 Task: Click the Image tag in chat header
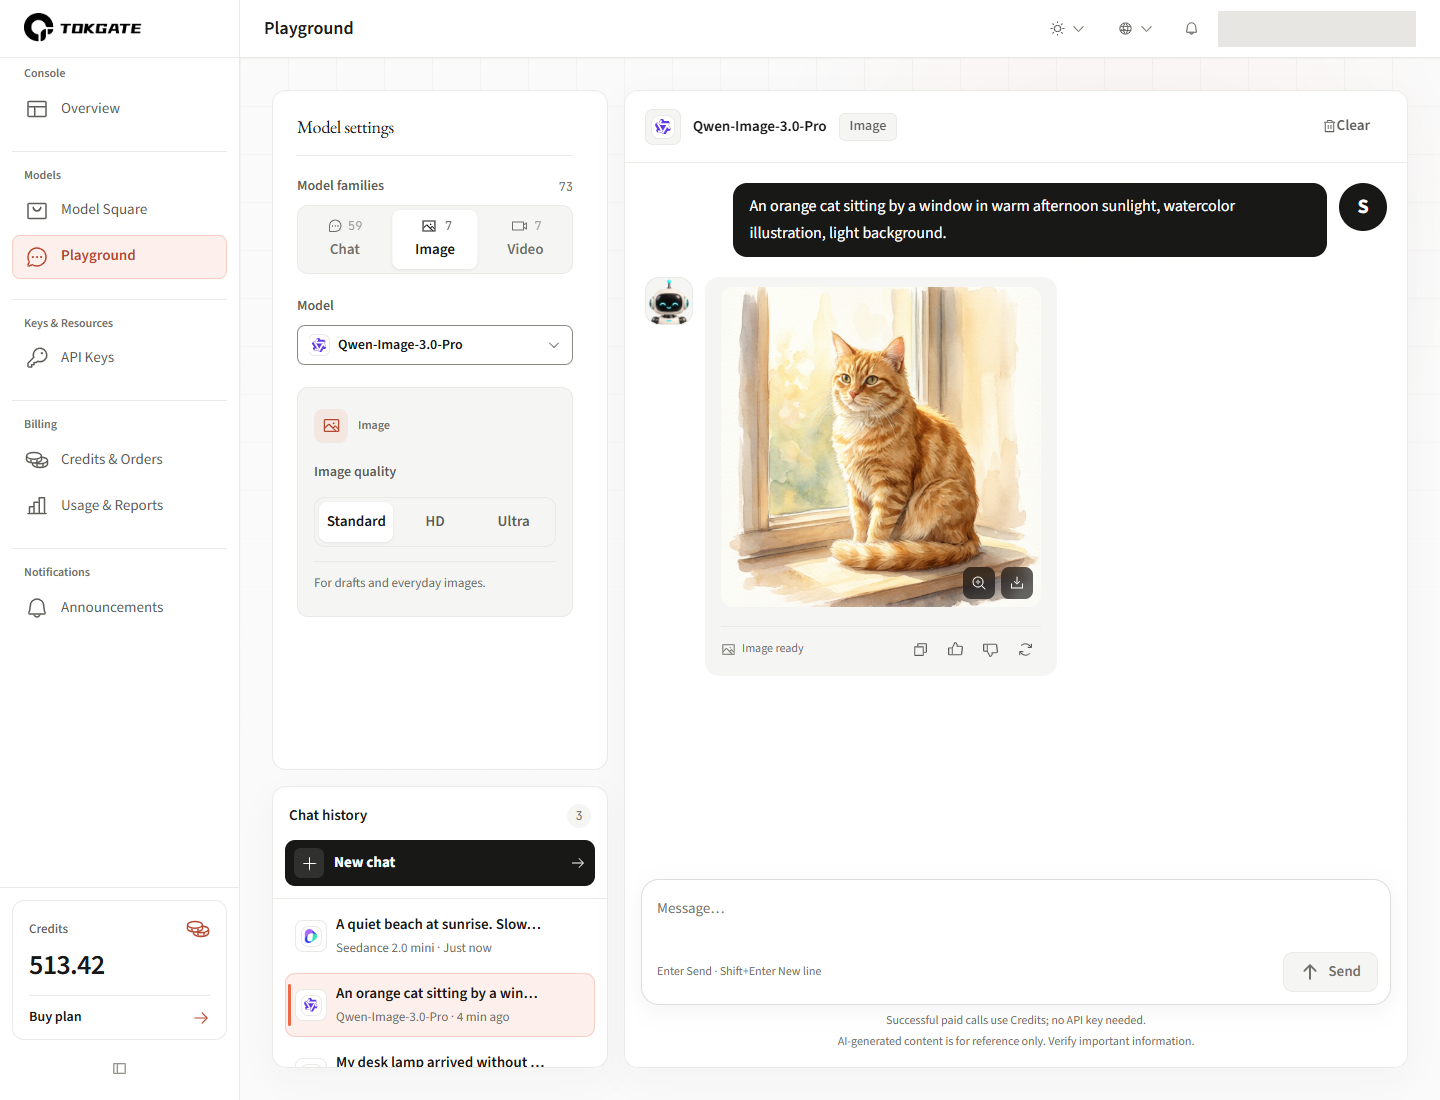(868, 126)
